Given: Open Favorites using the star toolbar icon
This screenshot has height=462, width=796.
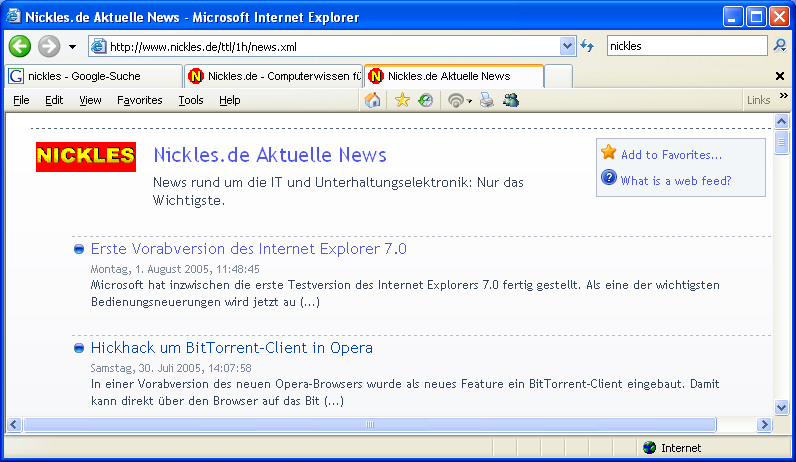Looking at the screenshot, I should [x=402, y=100].
